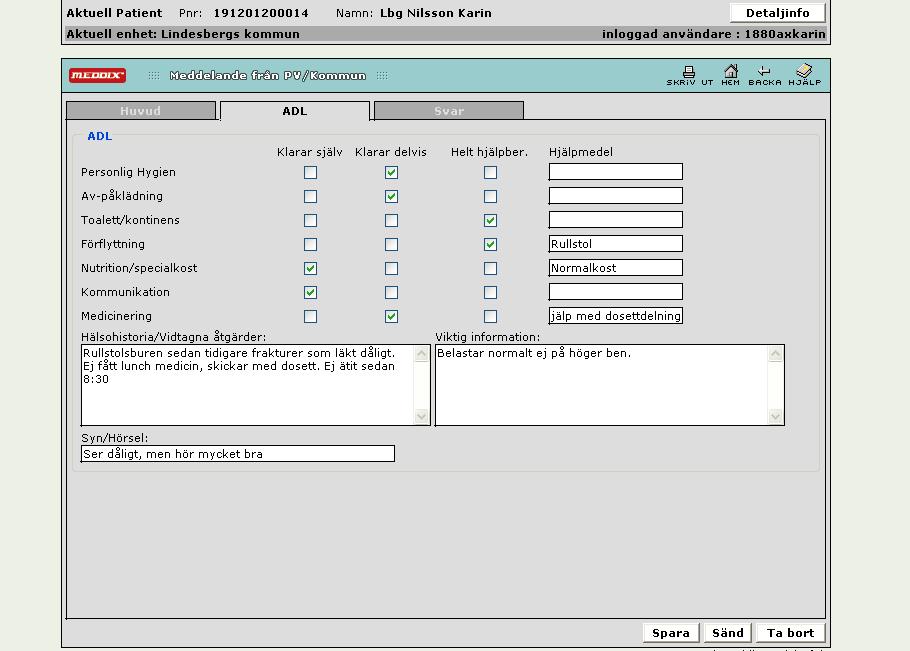The height and width of the screenshot is (651, 910).
Task: Uncheck Klarar delvis for Personlig Hygien
Action: point(391,172)
